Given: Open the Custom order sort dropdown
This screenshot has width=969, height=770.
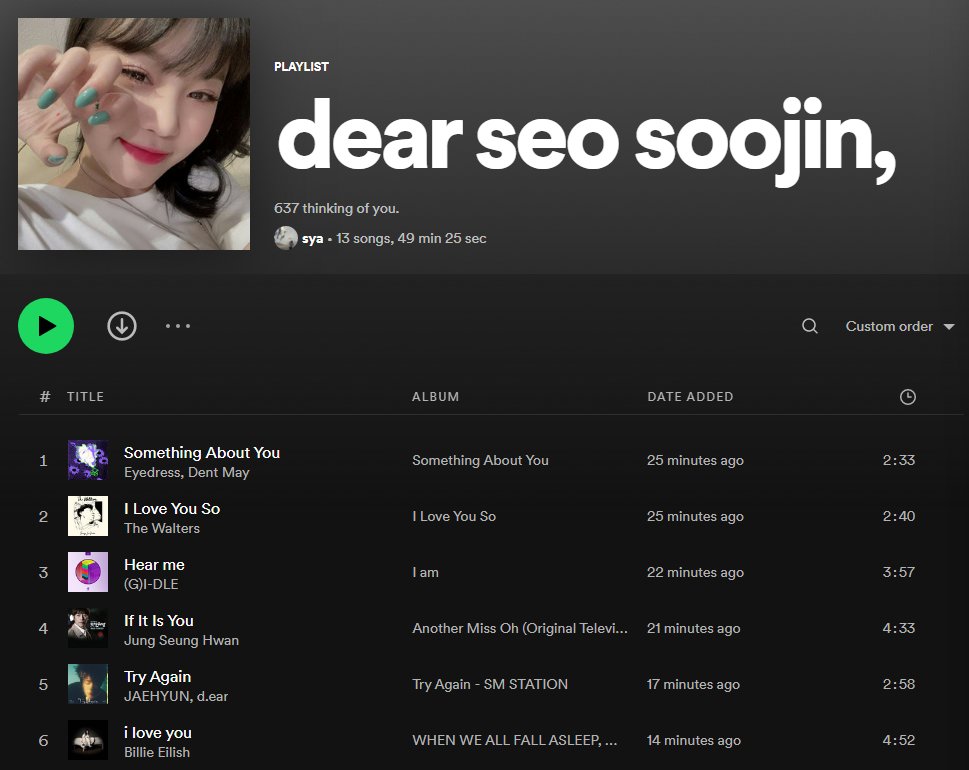Looking at the screenshot, I should [x=900, y=326].
